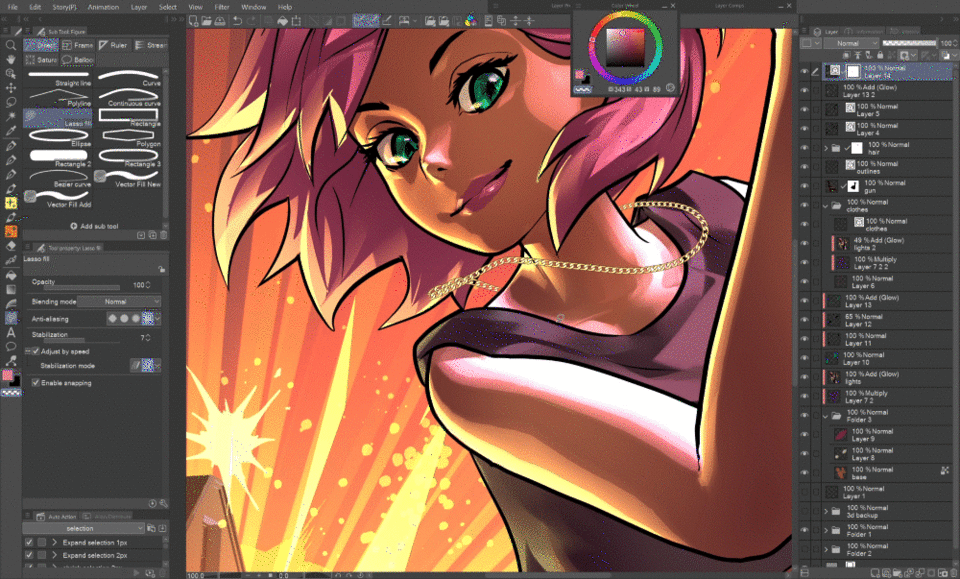960x579 pixels.
Task: Open the Edit menu
Action: click(35, 7)
